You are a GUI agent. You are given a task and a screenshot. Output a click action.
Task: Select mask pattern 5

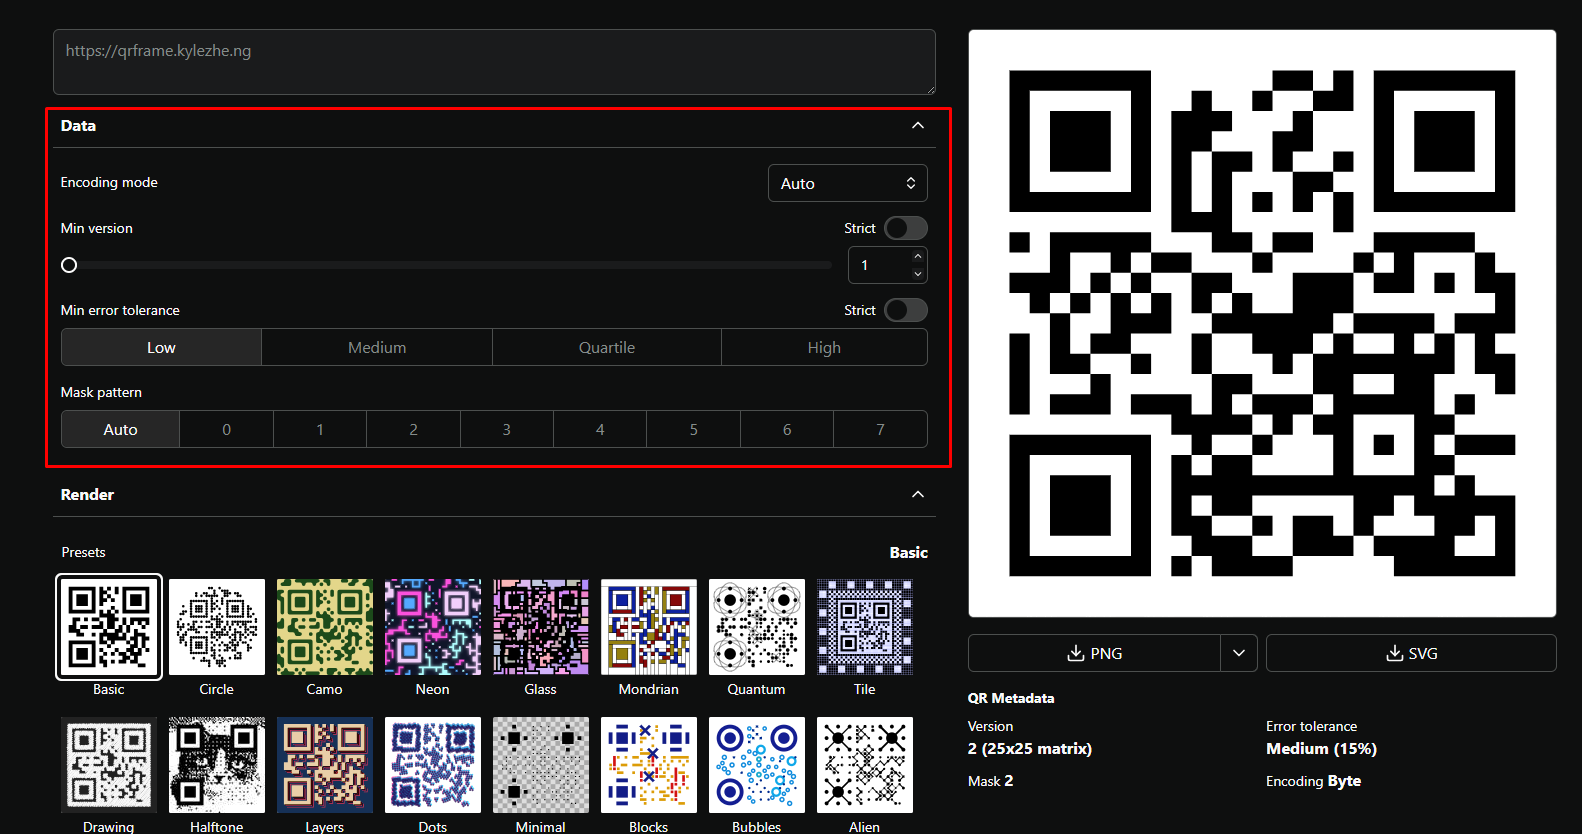[x=693, y=429]
